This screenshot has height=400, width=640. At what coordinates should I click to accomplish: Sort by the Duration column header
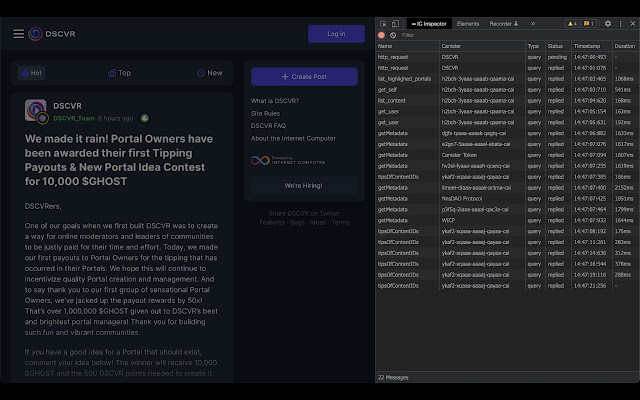tap(626, 46)
